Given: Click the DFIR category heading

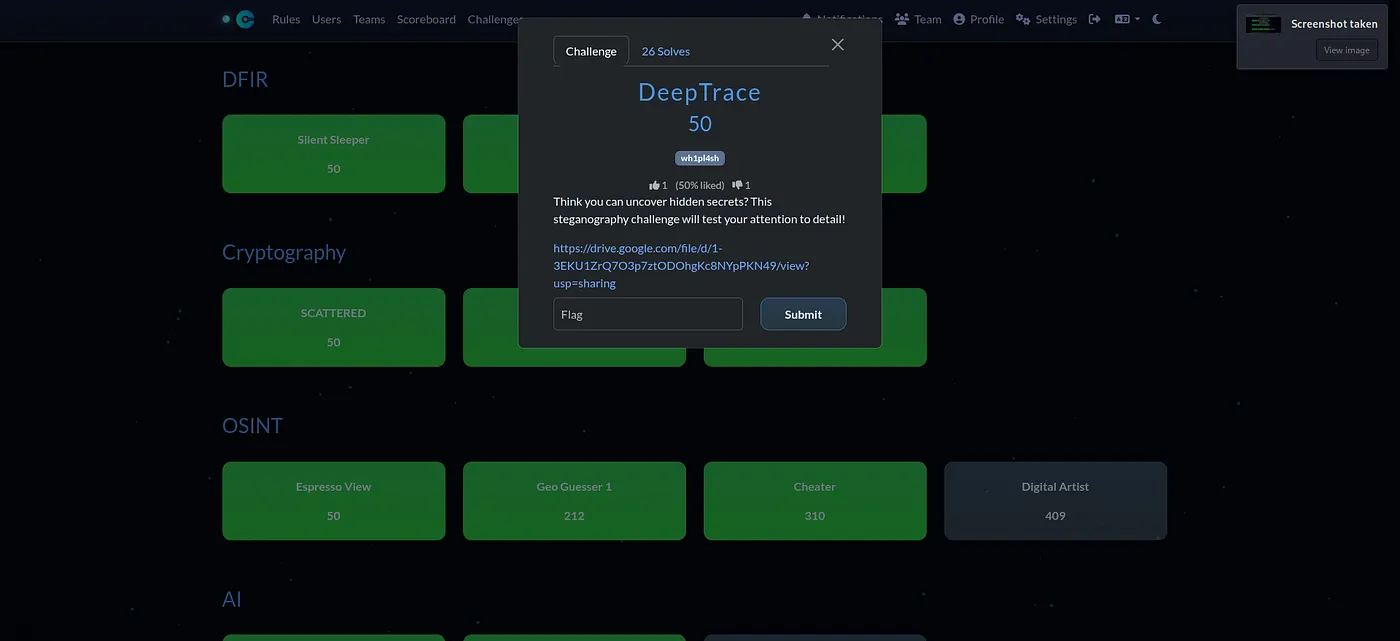Looking at the screenshot, I should click(245, 79).
